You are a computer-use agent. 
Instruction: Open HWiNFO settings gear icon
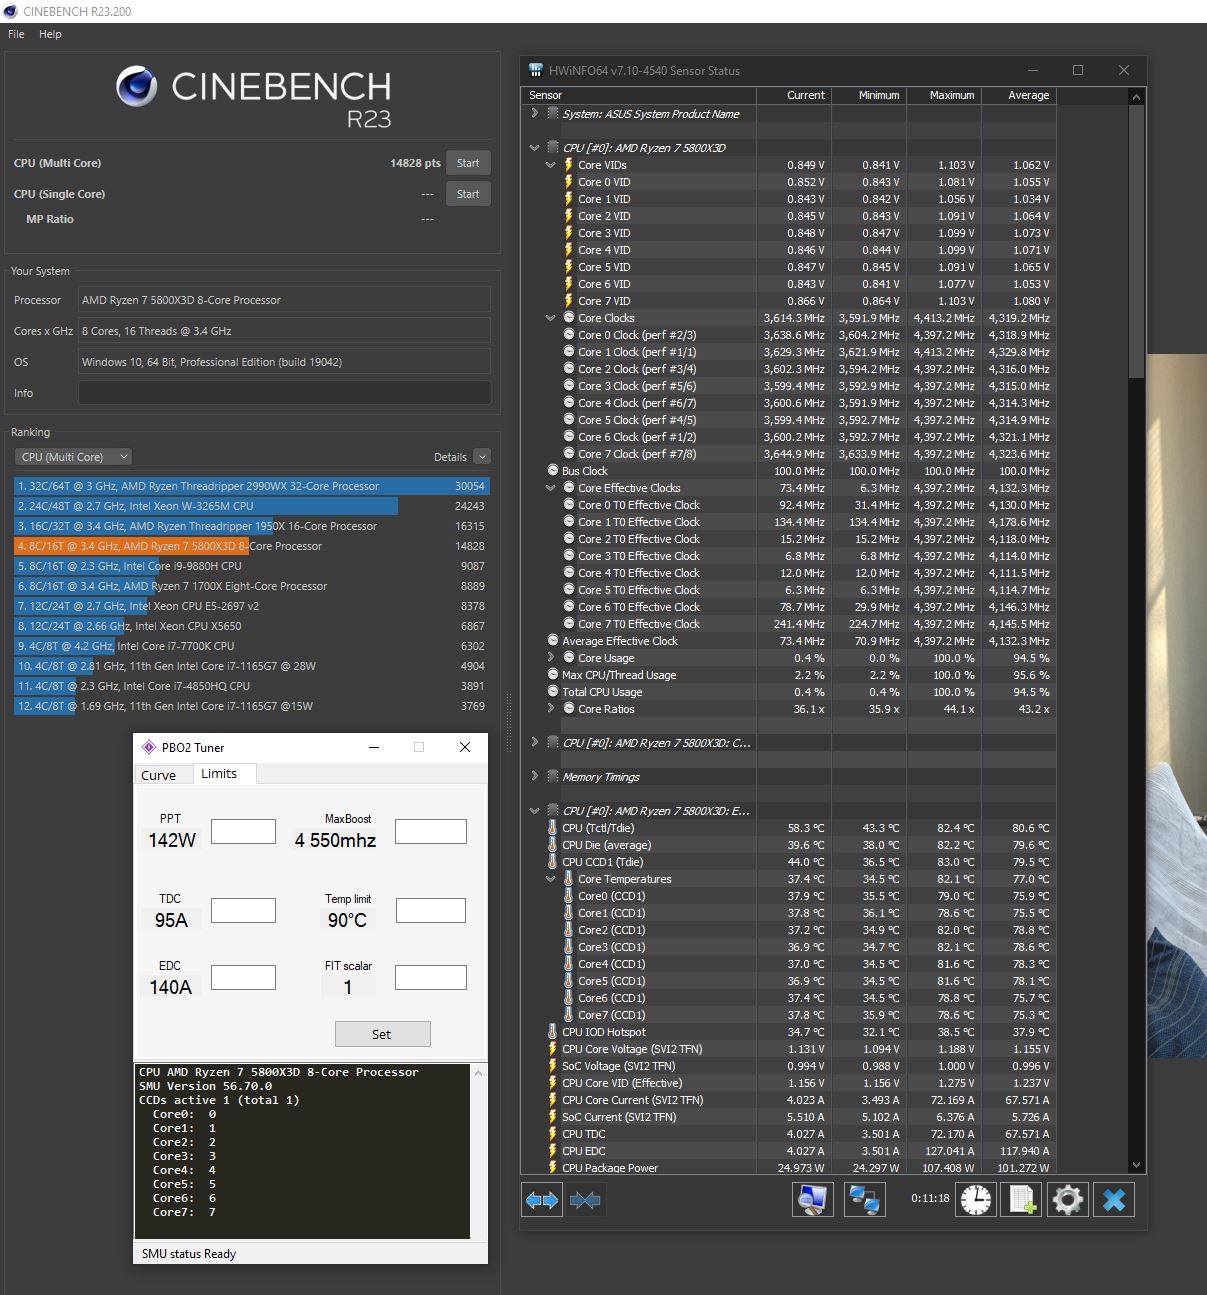1067,1199
